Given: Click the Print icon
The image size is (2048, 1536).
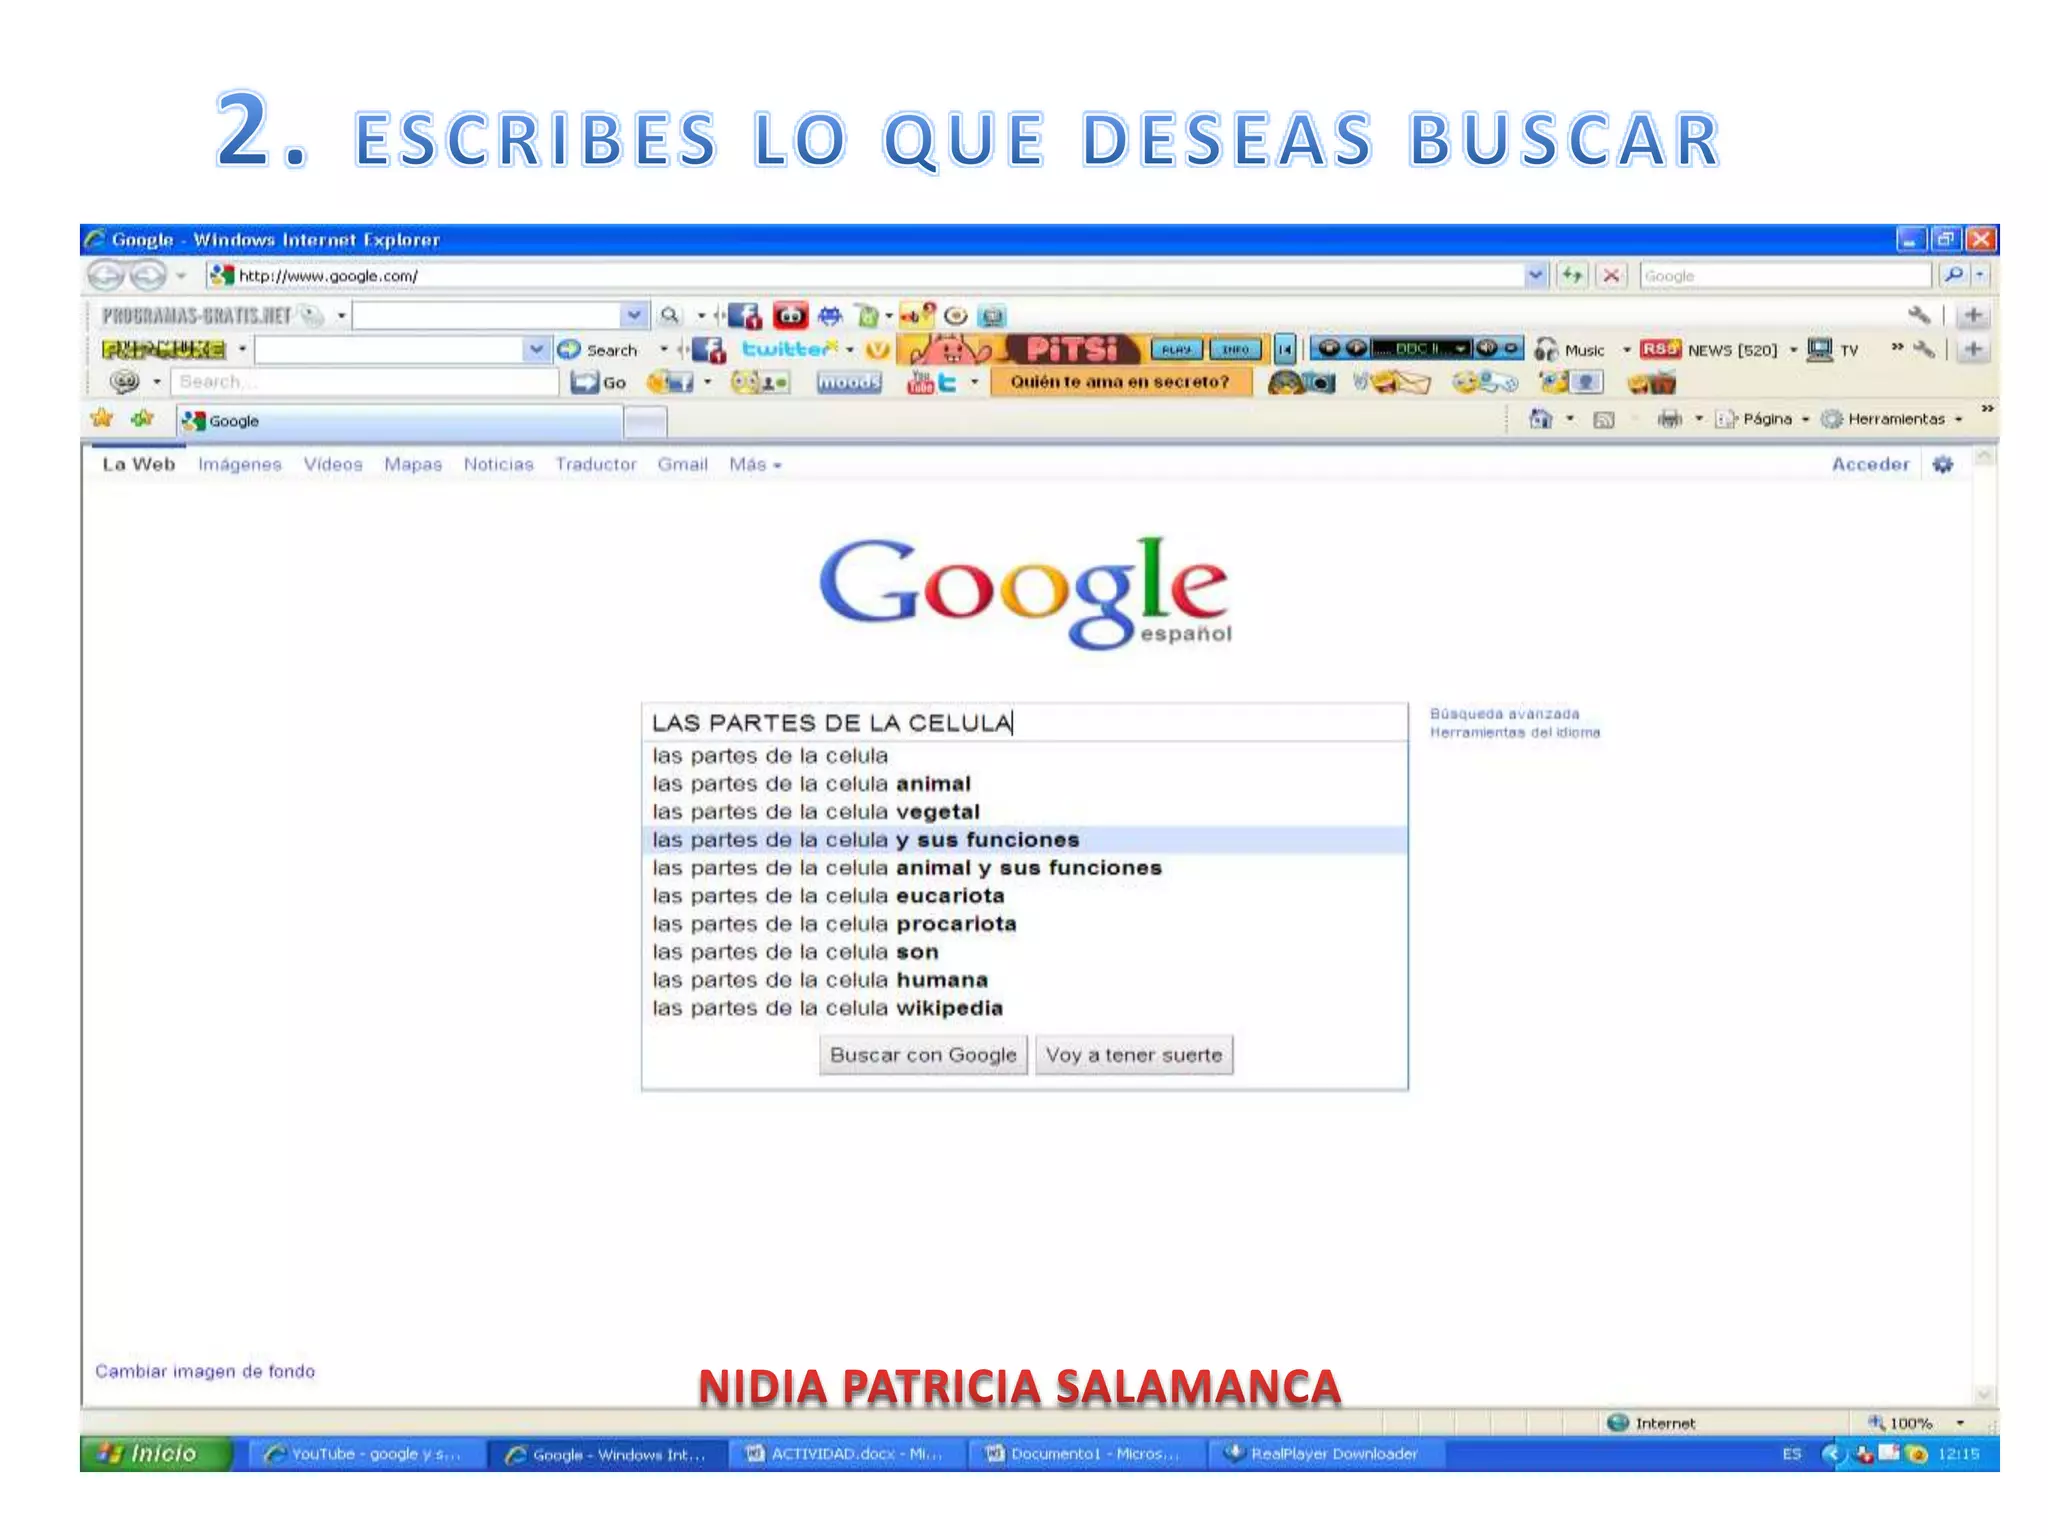Looking at the screenshot, I should (x=1669, y=419).
